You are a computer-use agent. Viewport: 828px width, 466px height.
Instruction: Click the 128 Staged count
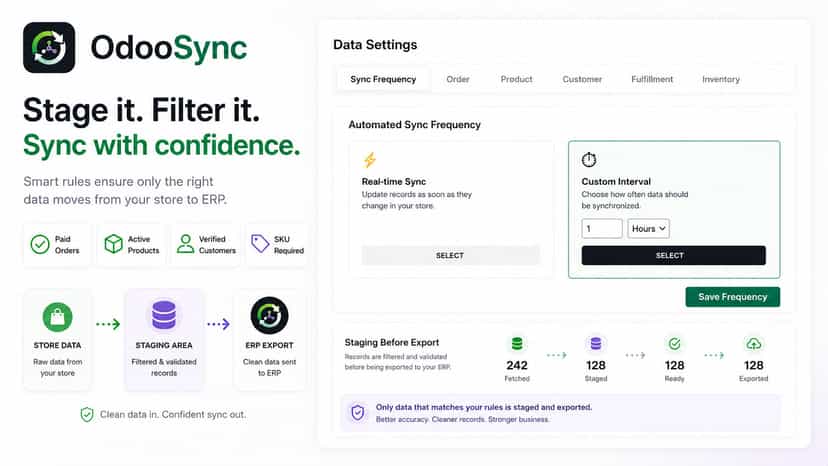pyautogui.click(x=596, y=365)
